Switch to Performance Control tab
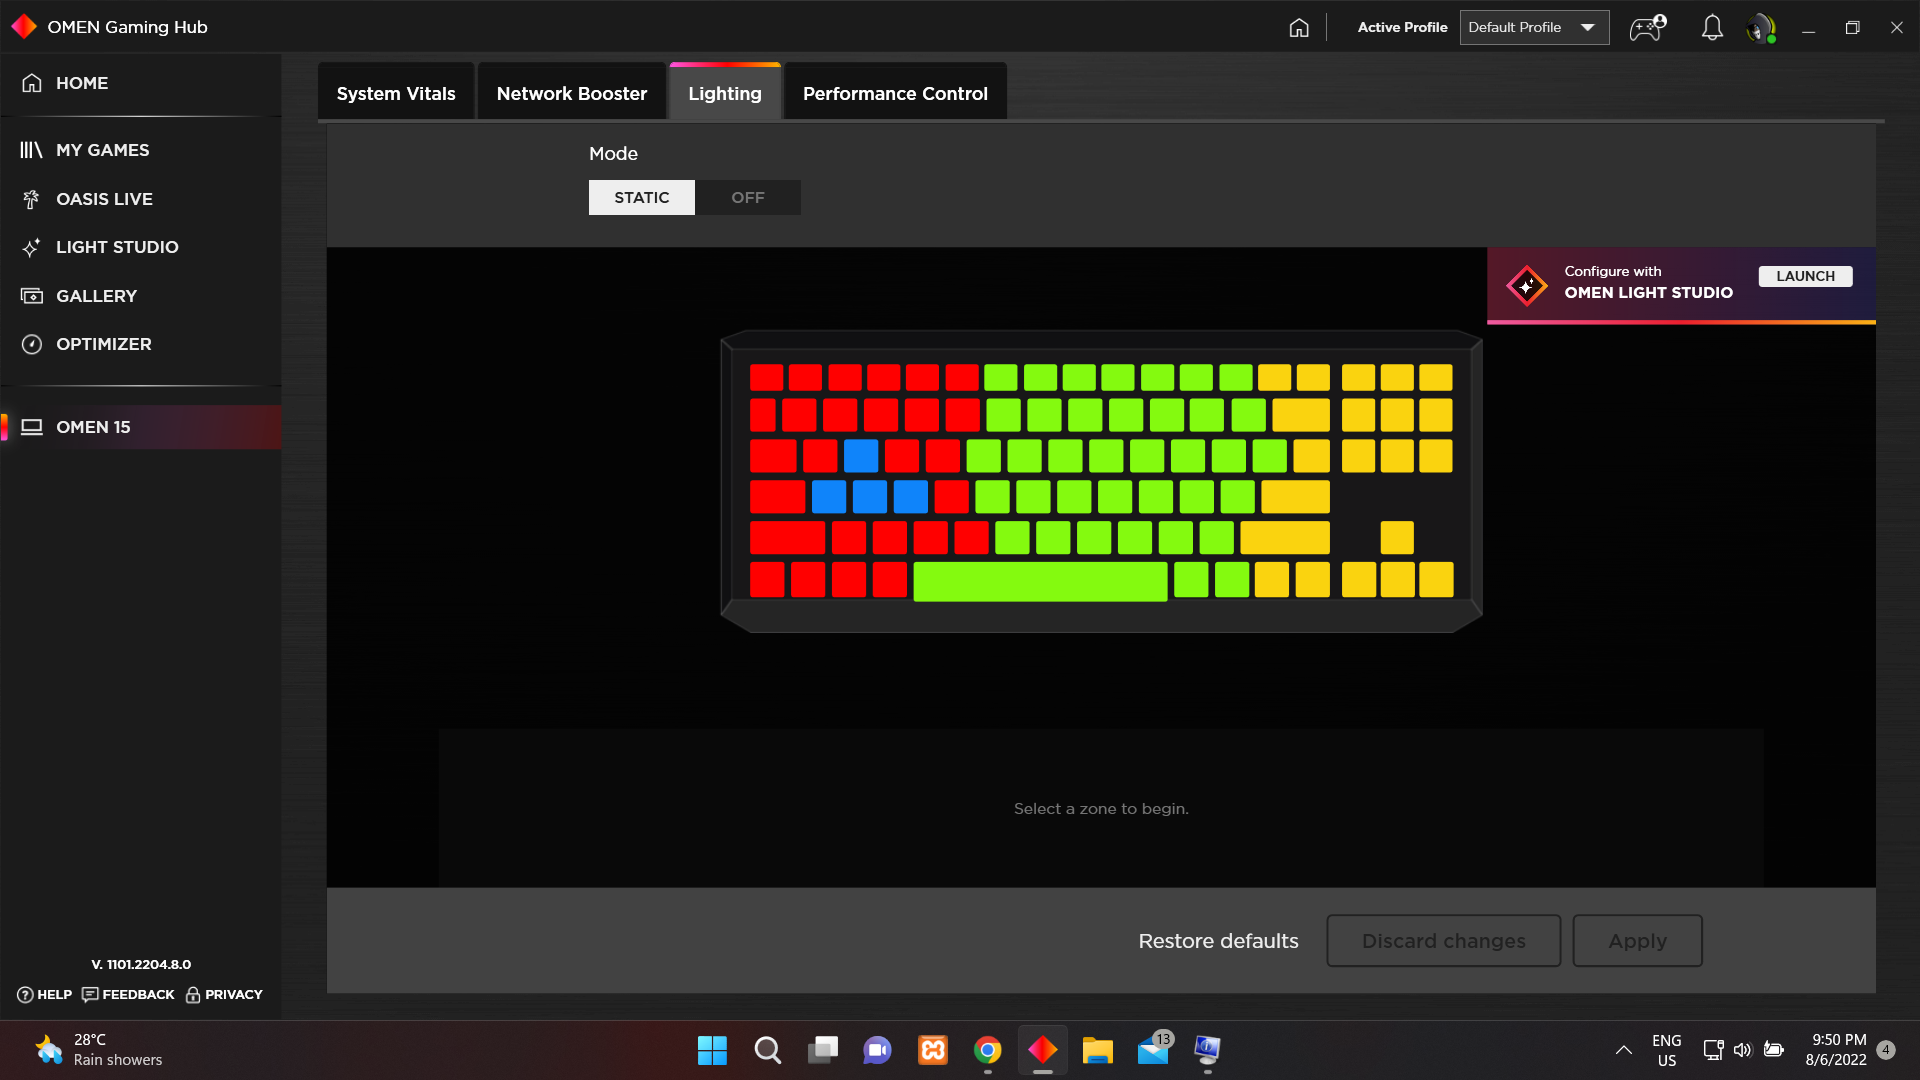This screenshot has width=1920, height=1080. [895, 93]
